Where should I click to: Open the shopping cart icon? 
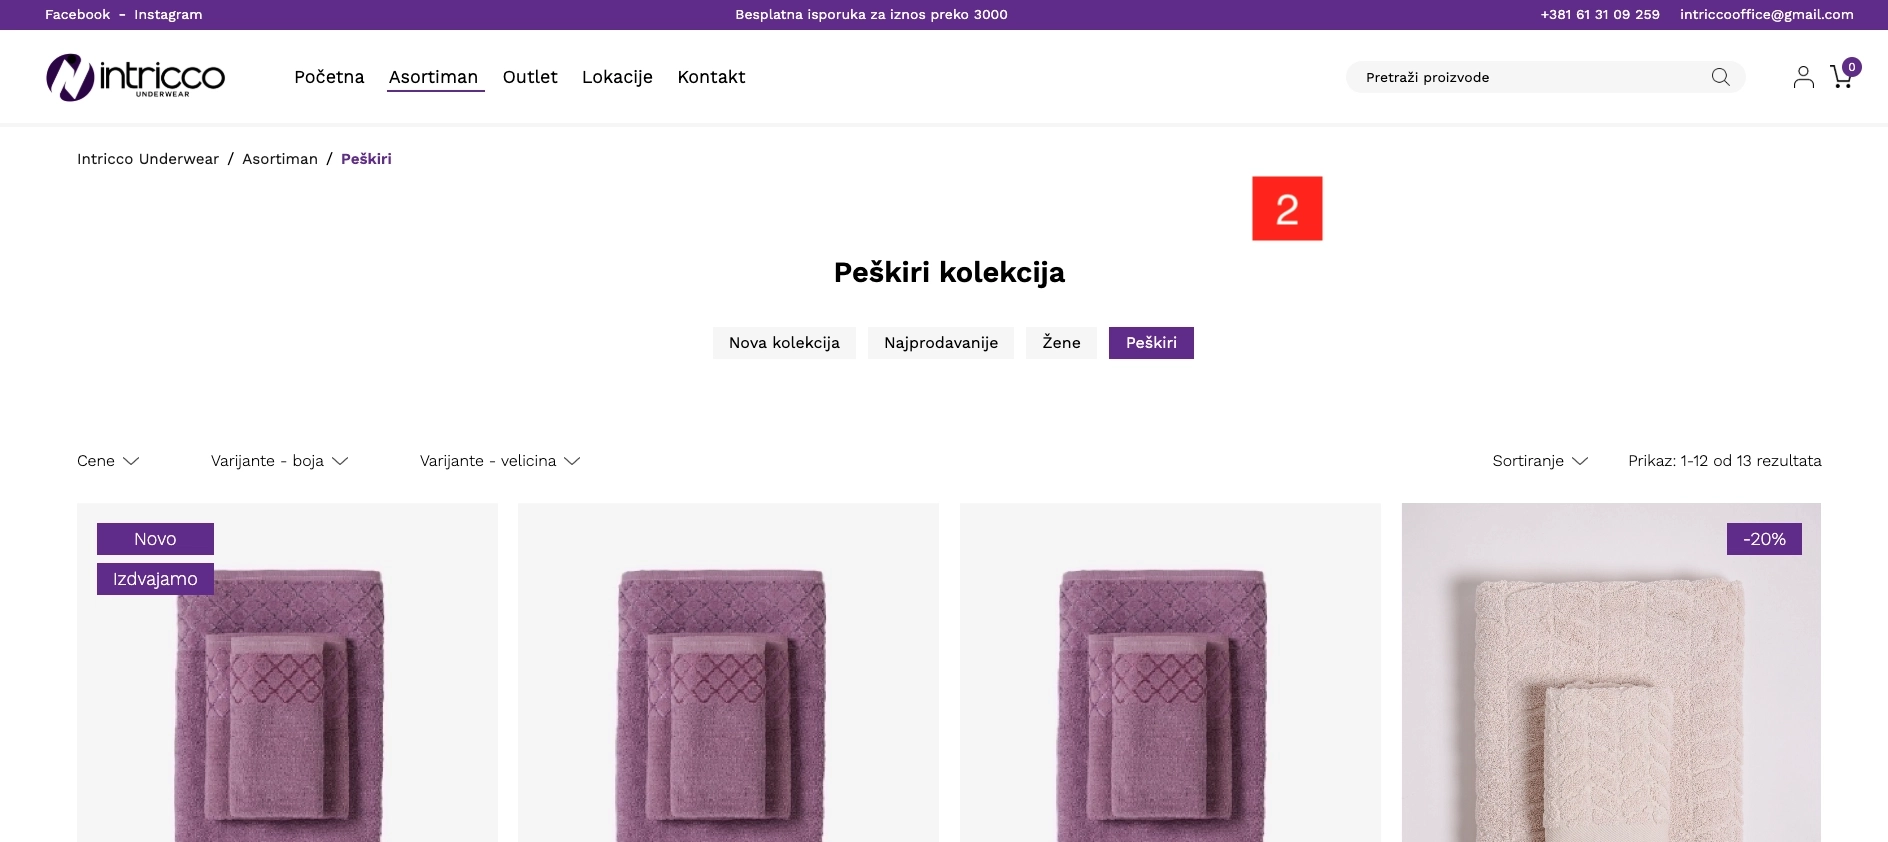1841,77
